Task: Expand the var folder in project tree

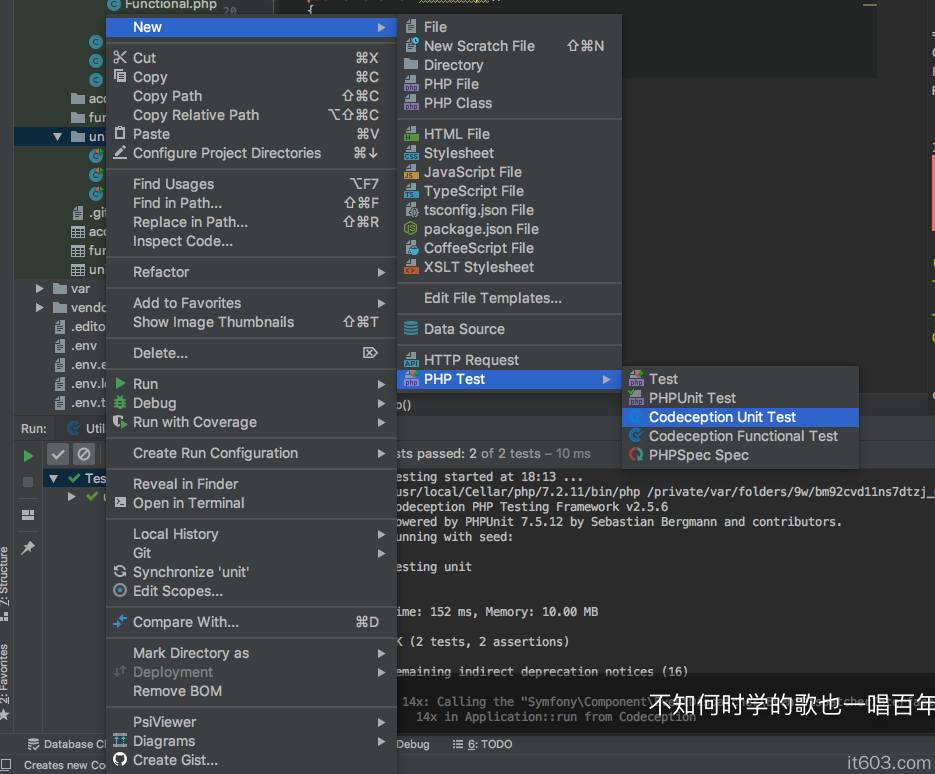Action: tap(40, 289)
